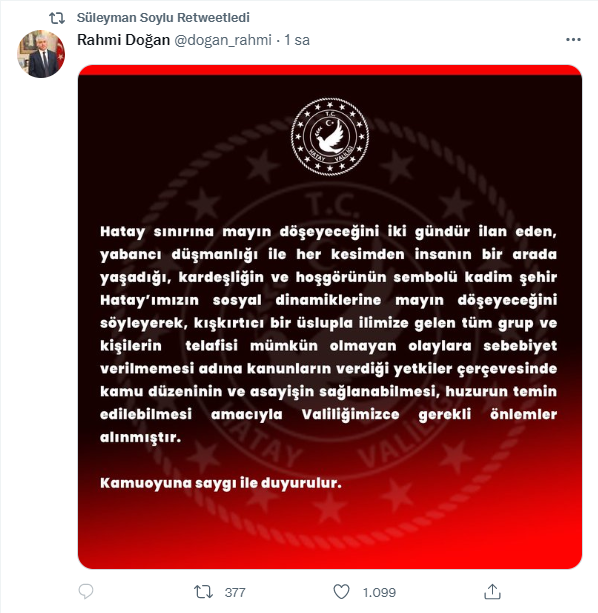This screenshot has width=598, height=613.
Task: View the 377 retweet count
Action: click(x=235, y=592)
